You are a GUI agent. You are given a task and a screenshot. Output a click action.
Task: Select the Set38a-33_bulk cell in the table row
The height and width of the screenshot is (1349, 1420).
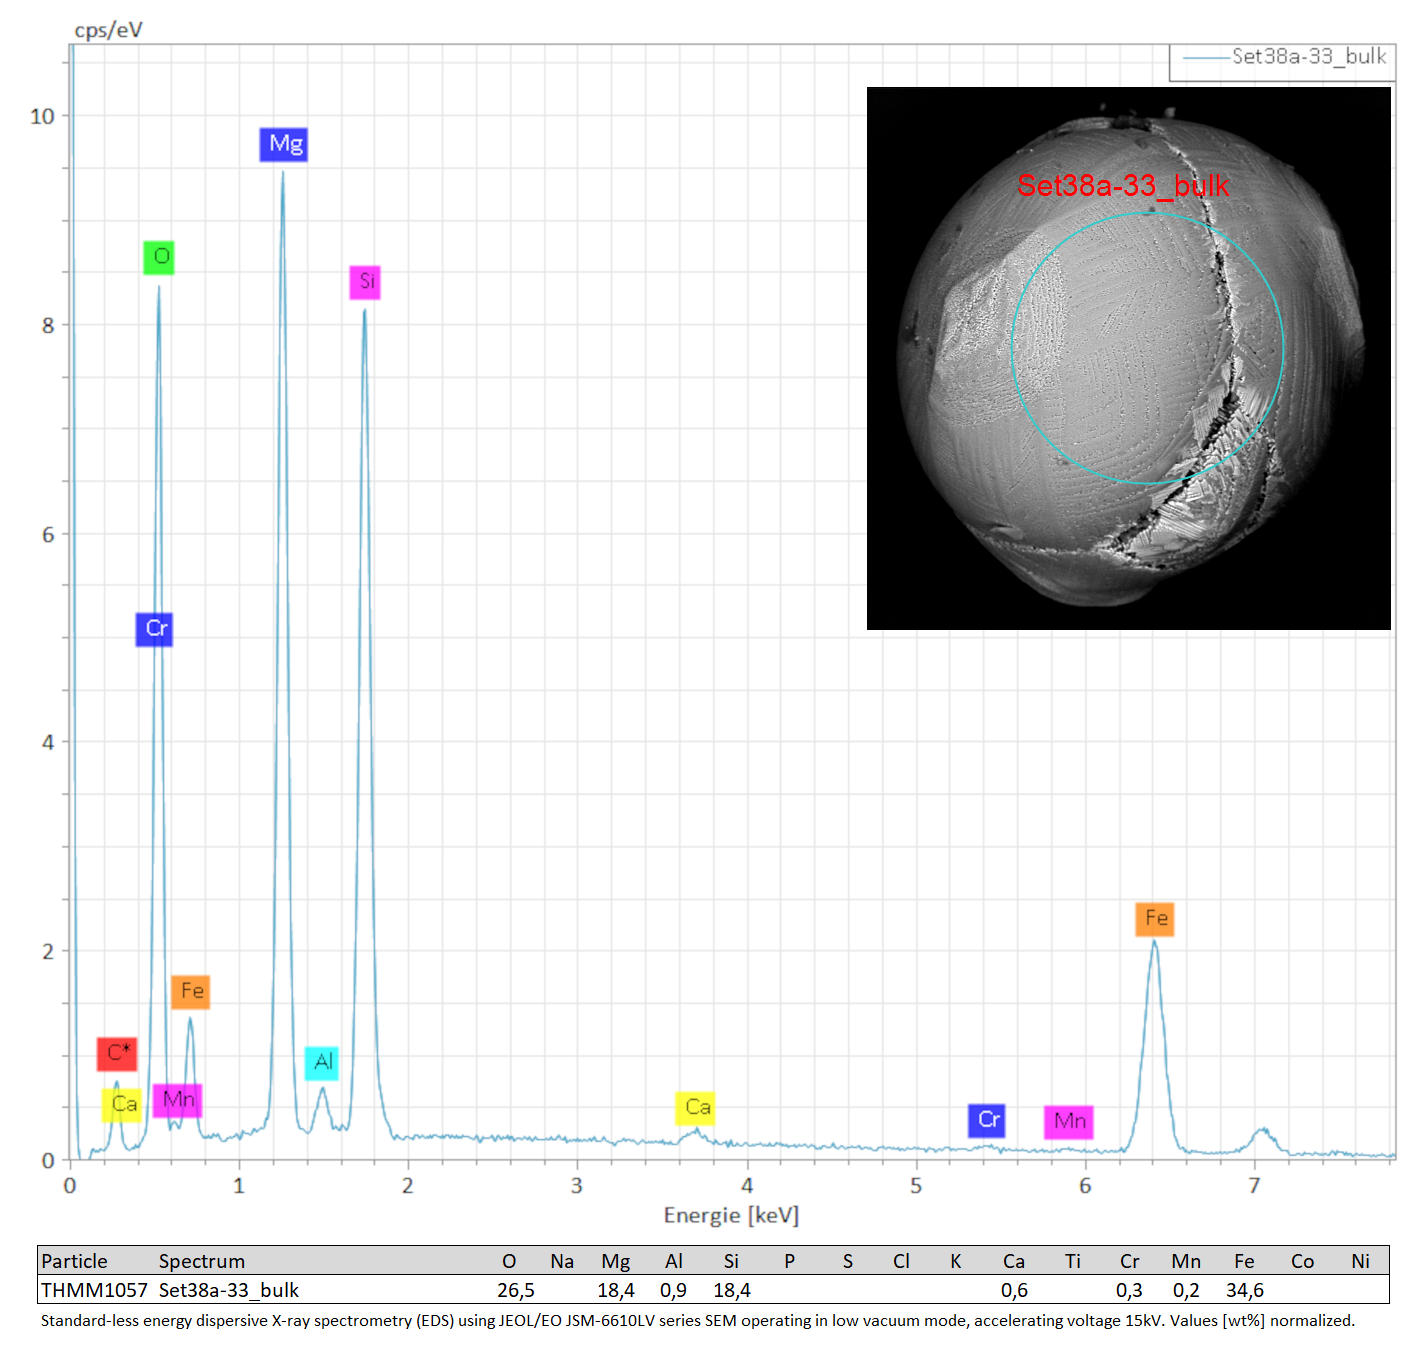(x=229, y=1290)
